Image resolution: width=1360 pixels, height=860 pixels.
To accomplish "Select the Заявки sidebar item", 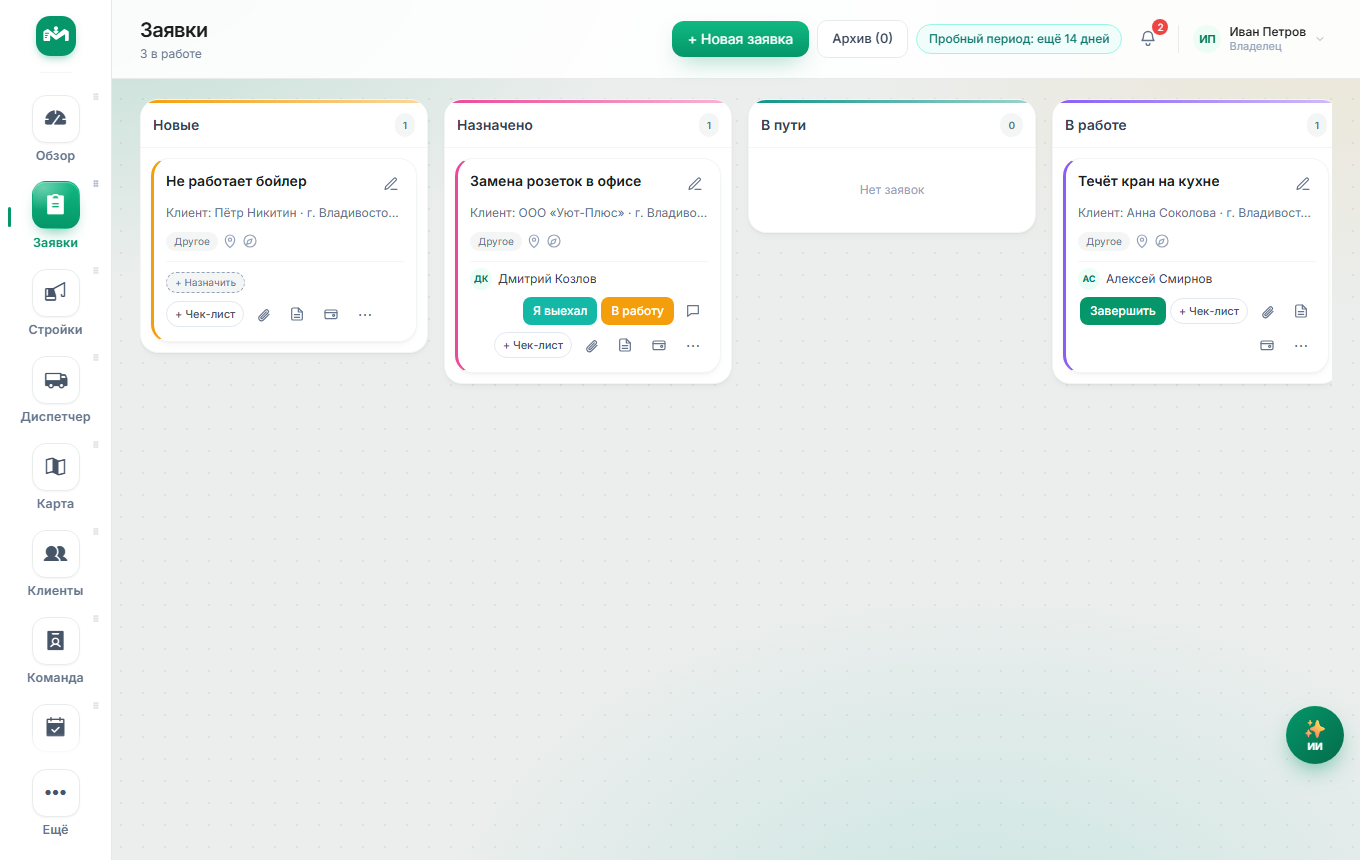I will pyautogui.click(x=56, y=216).
